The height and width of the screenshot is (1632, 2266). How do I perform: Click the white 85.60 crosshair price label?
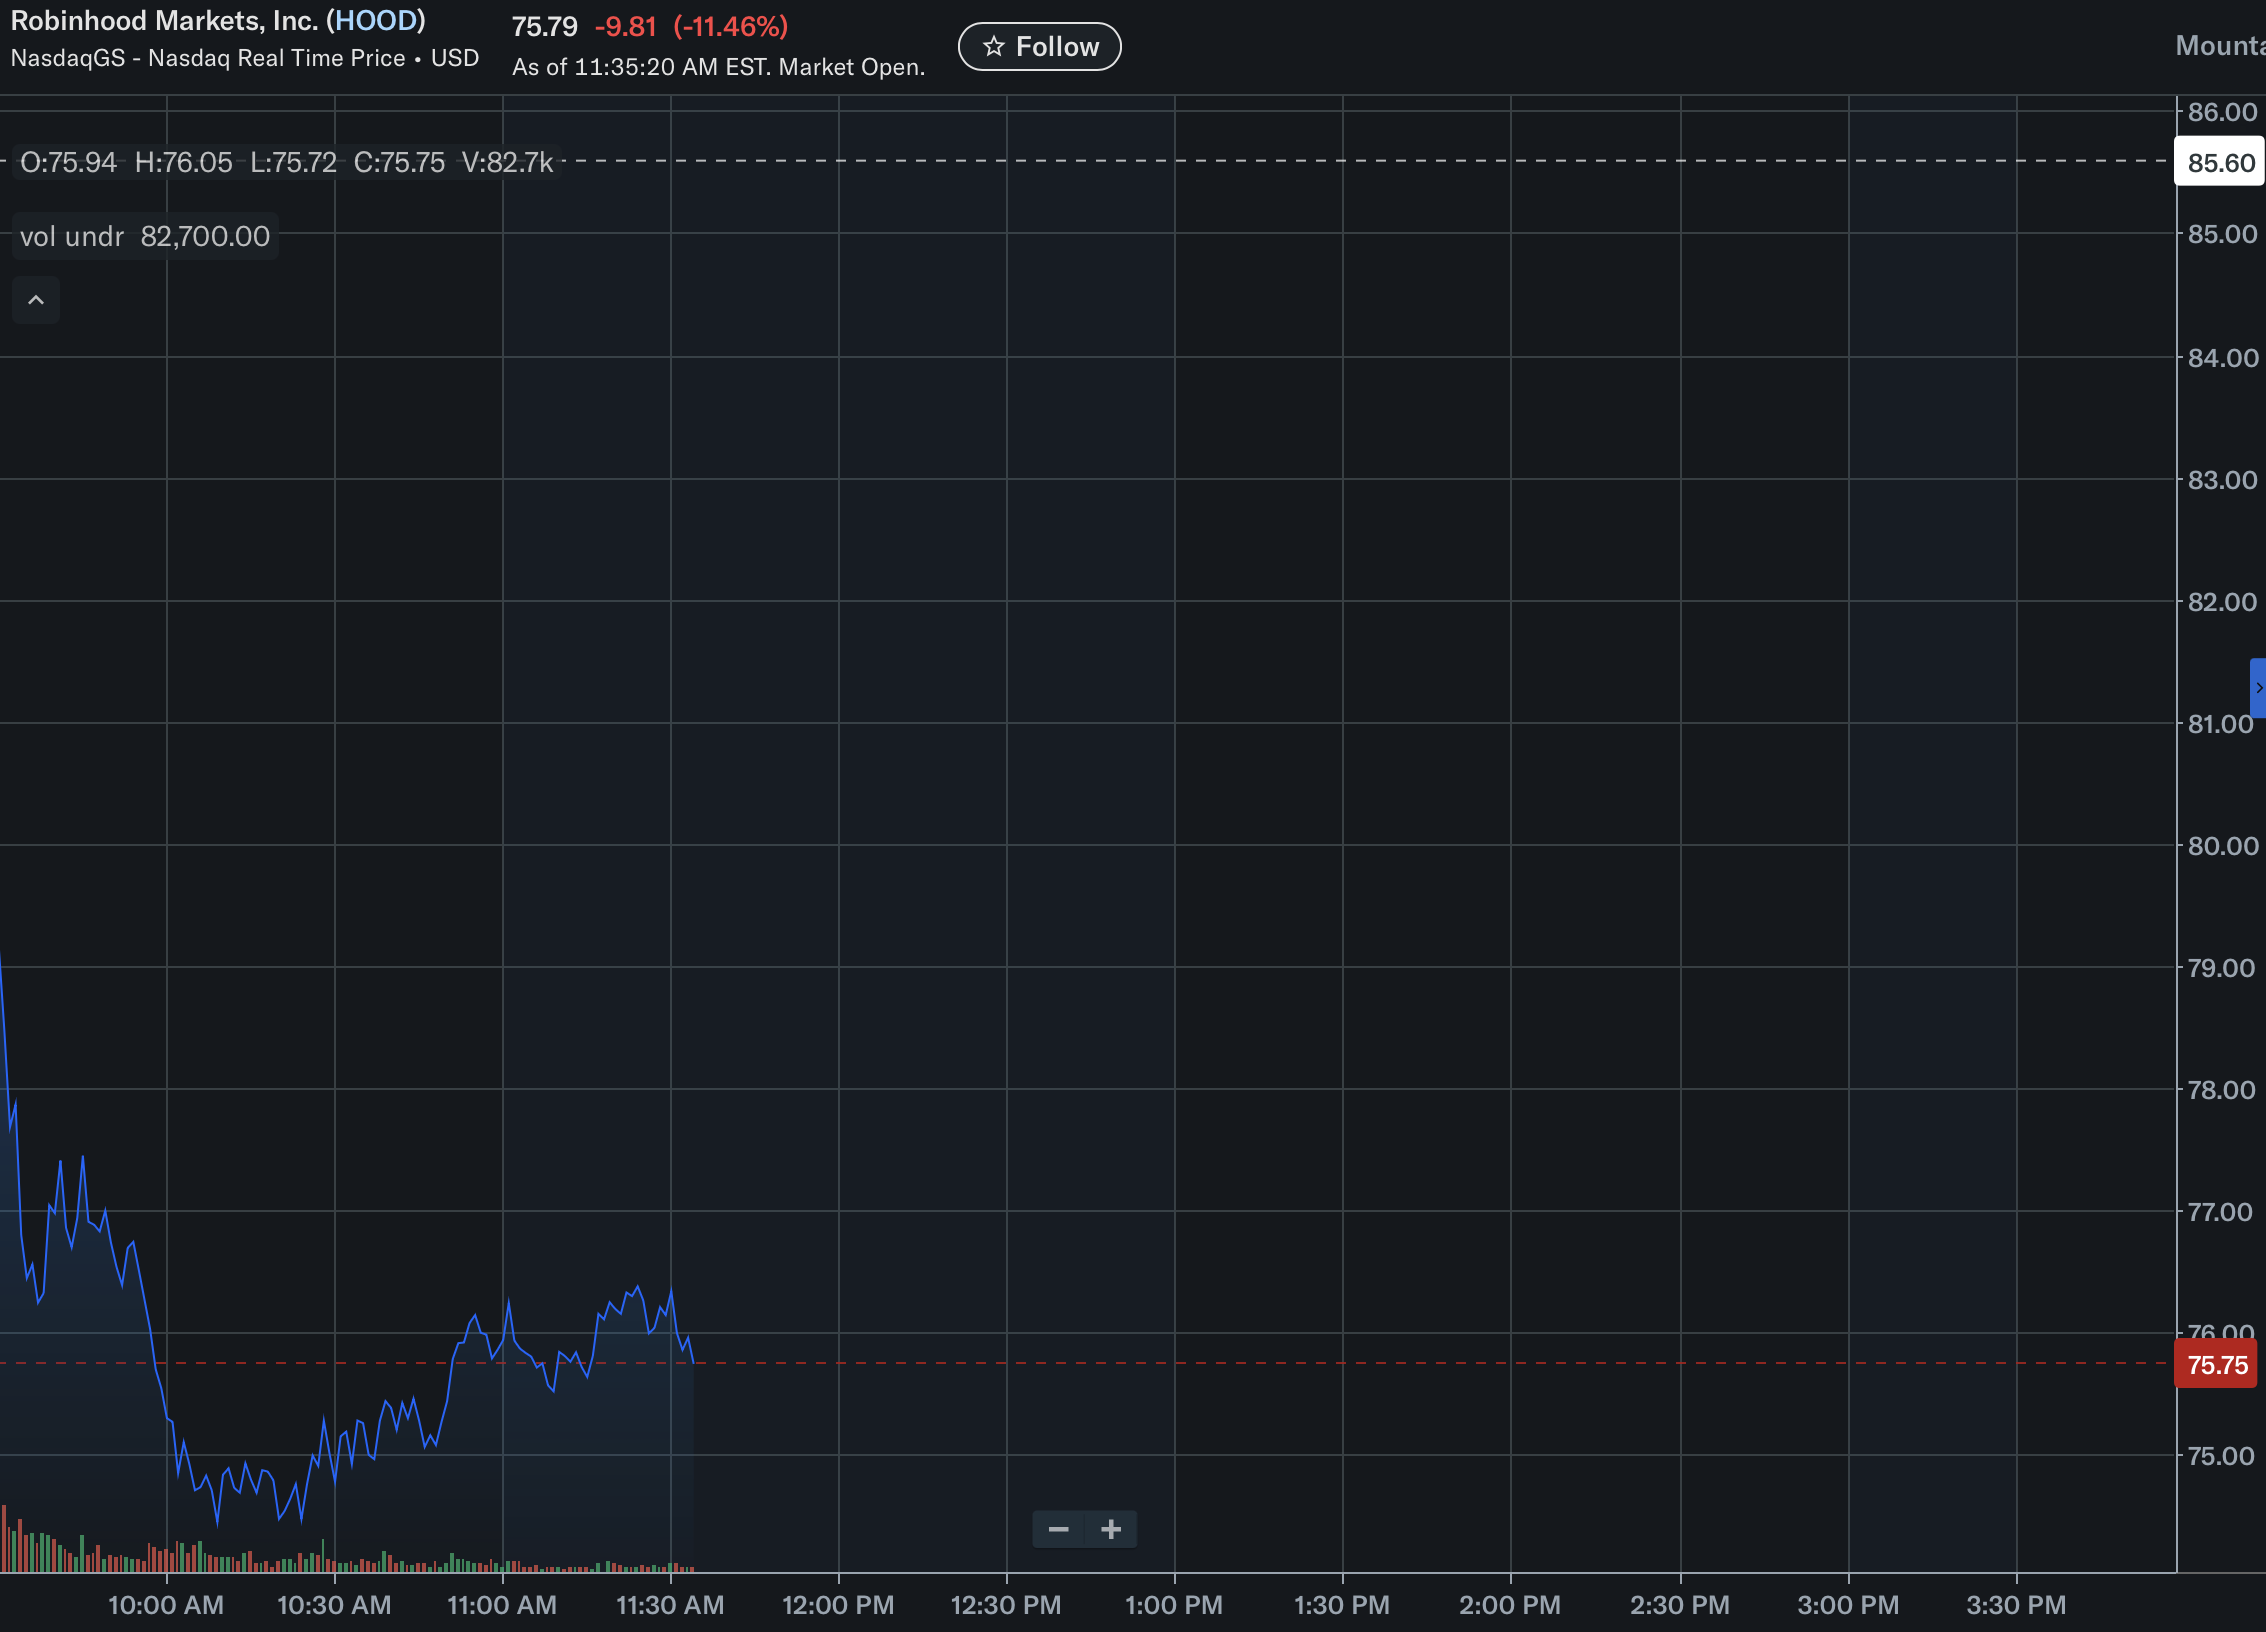[2220, 163]
